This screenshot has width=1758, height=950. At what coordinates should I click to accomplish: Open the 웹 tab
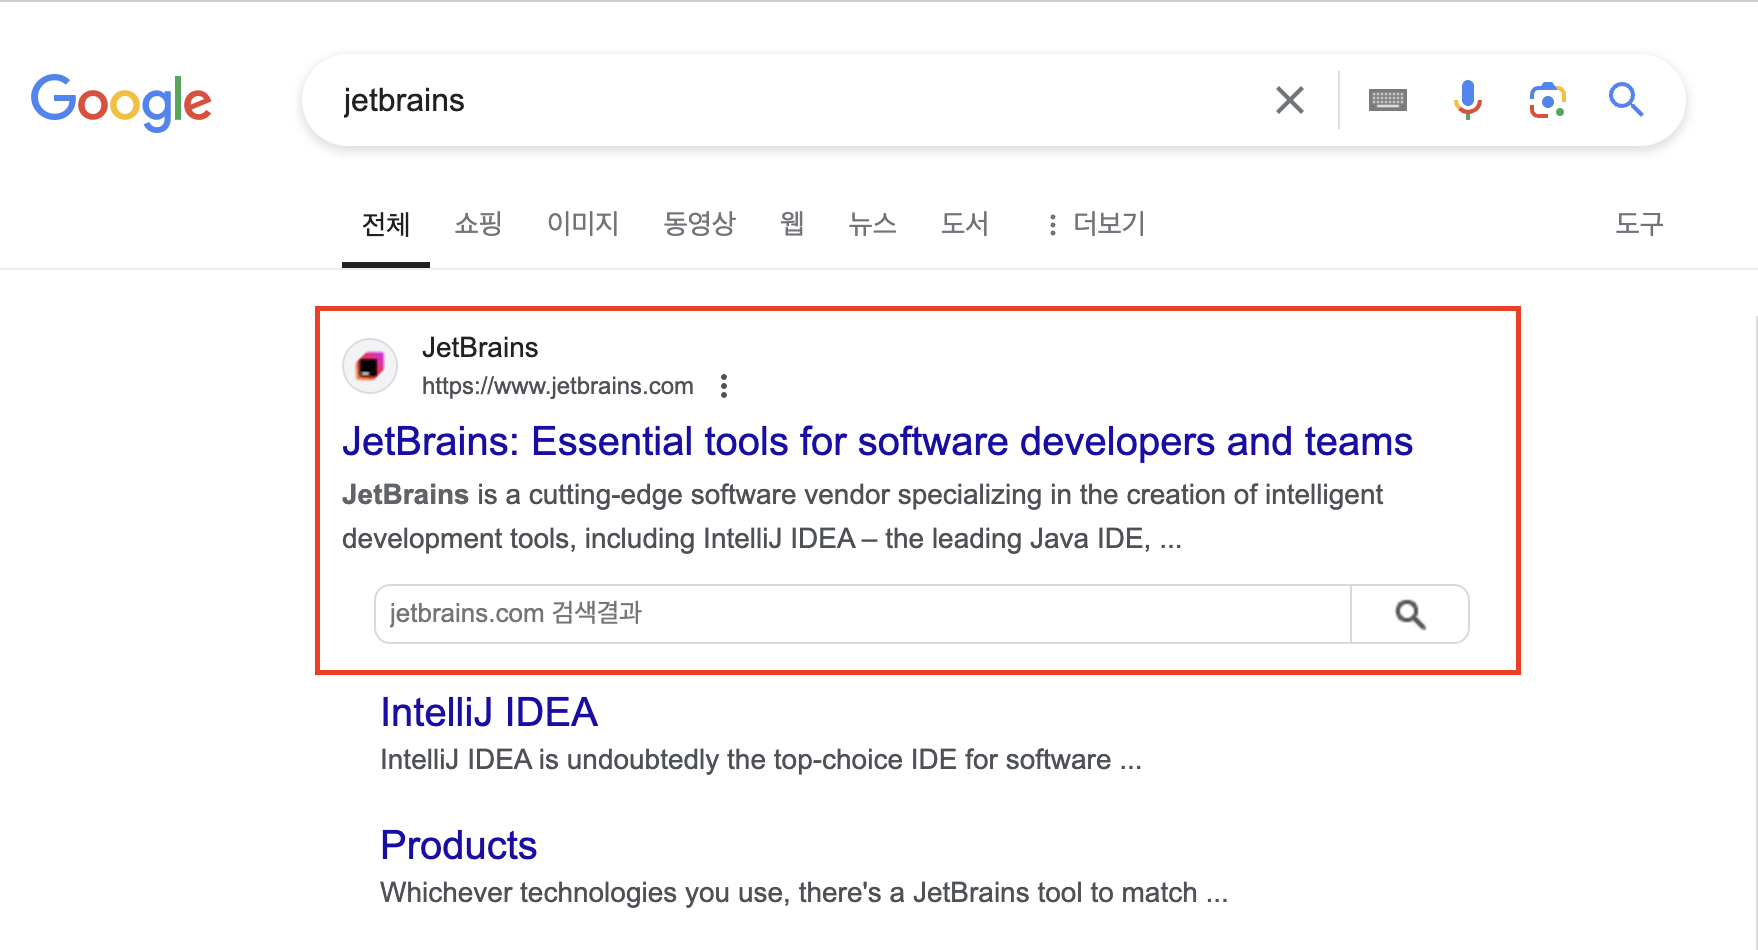[x=792, y=224]
